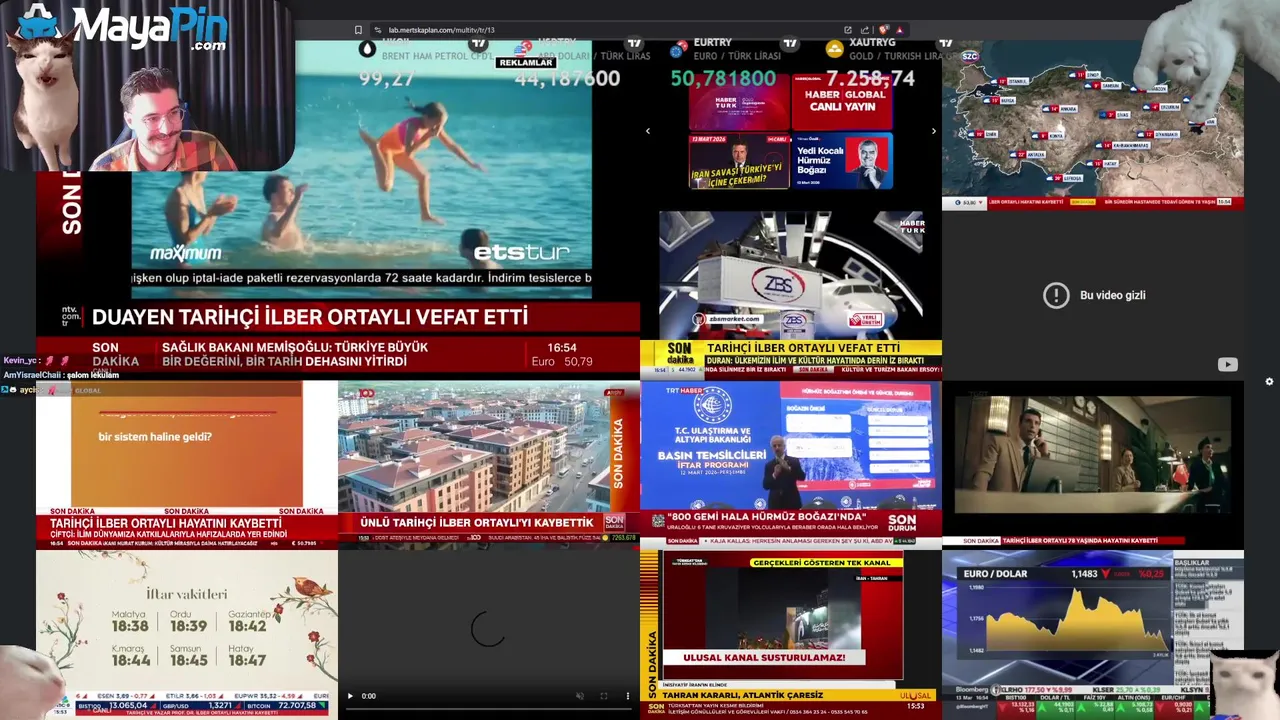The image size is (1280, 720).
Task: Open the Brave Rewards triangle icon
Action: (900, 30)
